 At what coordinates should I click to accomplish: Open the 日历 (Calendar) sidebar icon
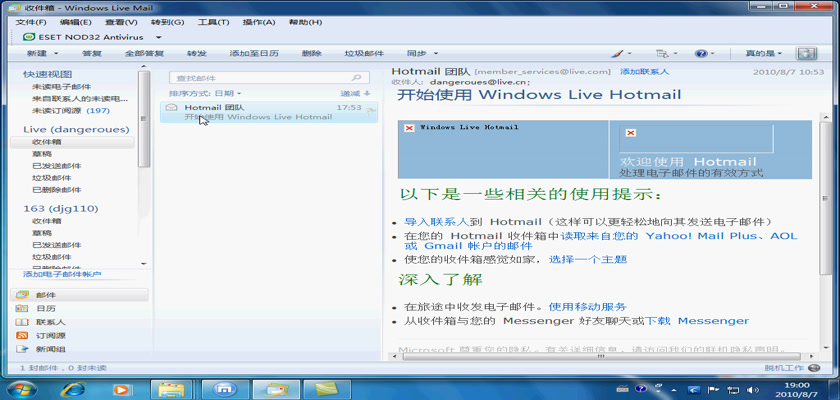coord(22,309)
